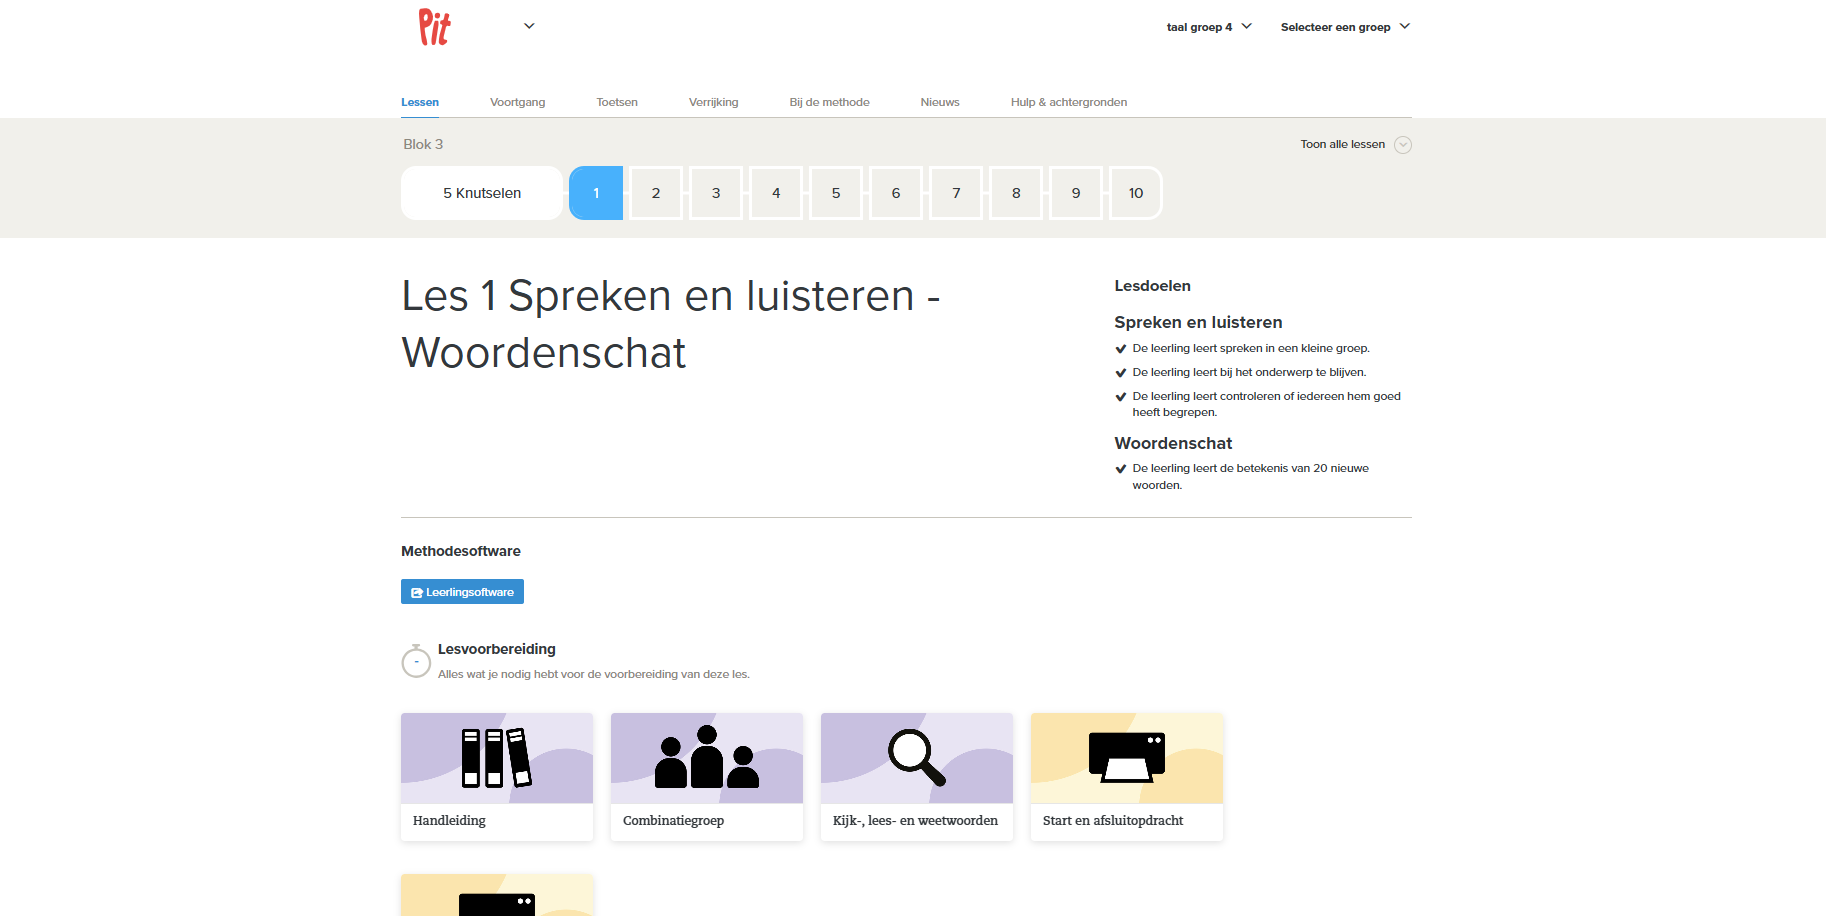The width and height of the screenshot is (1826, 916).
Task: Select lesson 10 button
Action: click(1136, 193)
